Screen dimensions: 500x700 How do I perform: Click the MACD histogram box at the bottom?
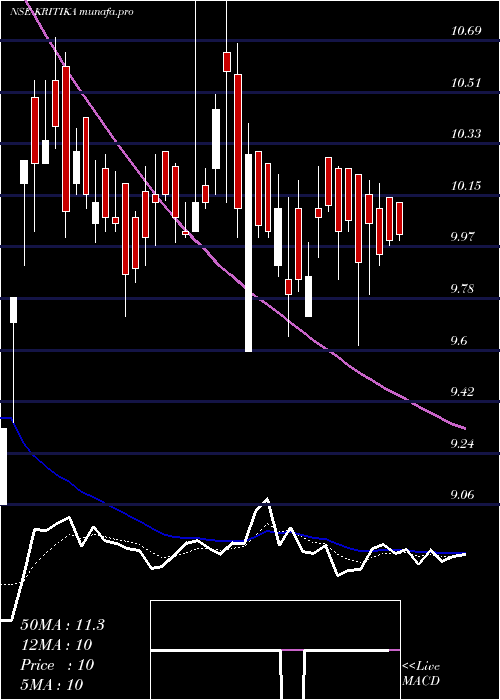click(275, 650)
